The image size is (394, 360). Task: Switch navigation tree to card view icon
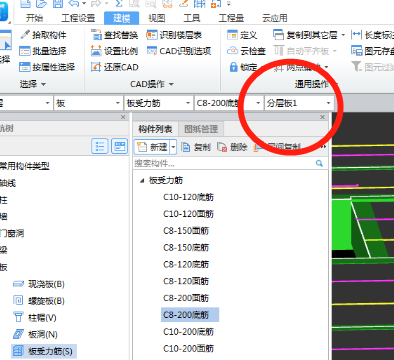(x=119, y=146)
